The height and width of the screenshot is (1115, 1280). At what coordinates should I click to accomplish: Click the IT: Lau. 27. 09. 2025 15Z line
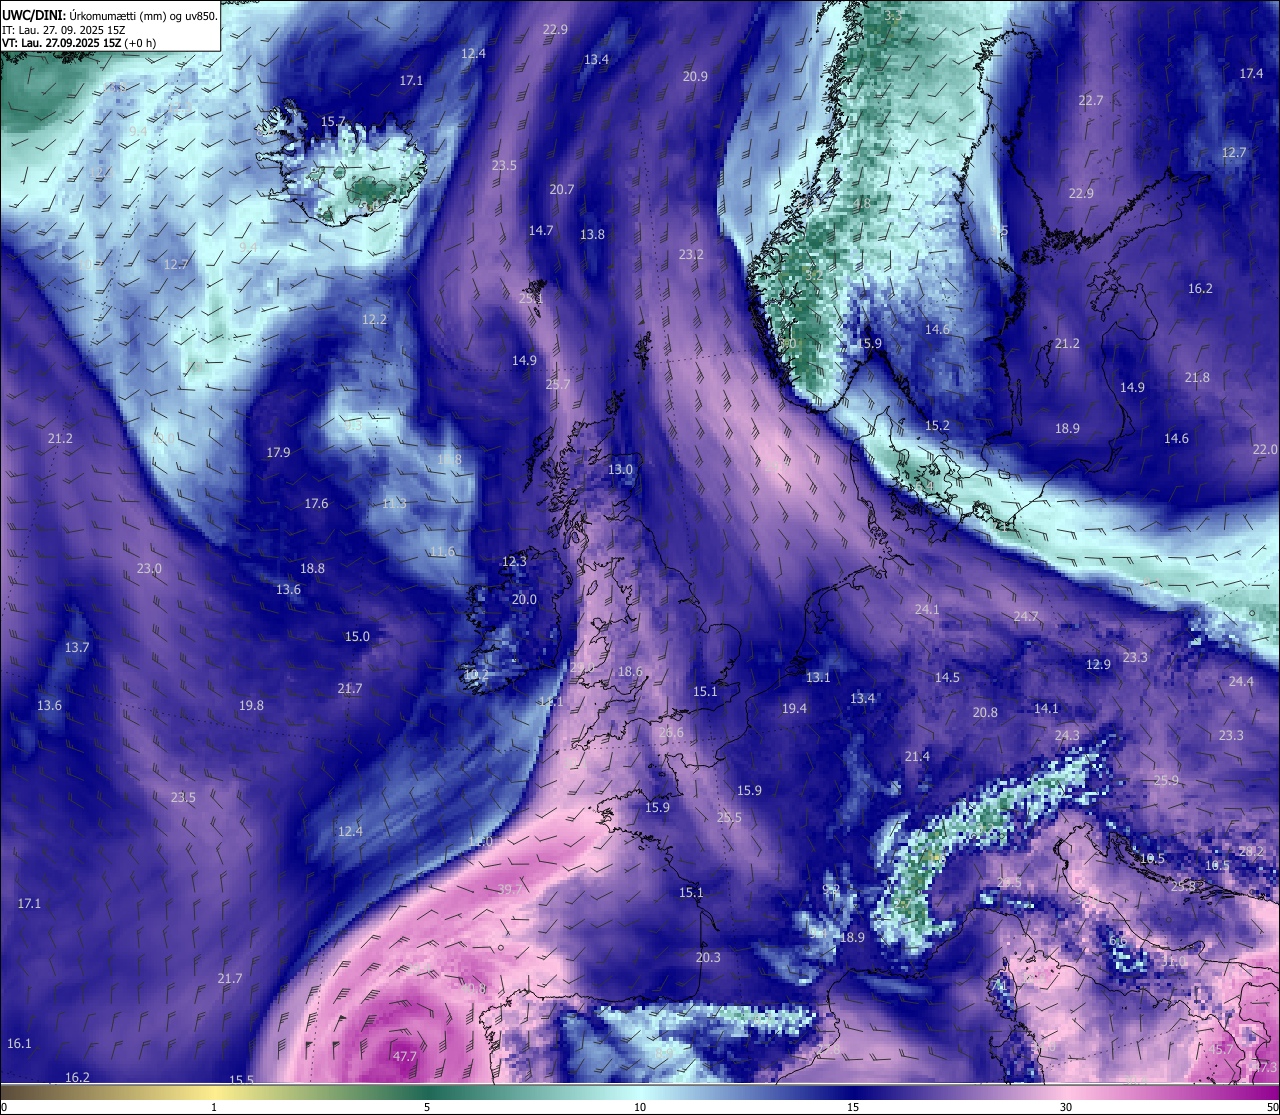[x=64, y=30]
